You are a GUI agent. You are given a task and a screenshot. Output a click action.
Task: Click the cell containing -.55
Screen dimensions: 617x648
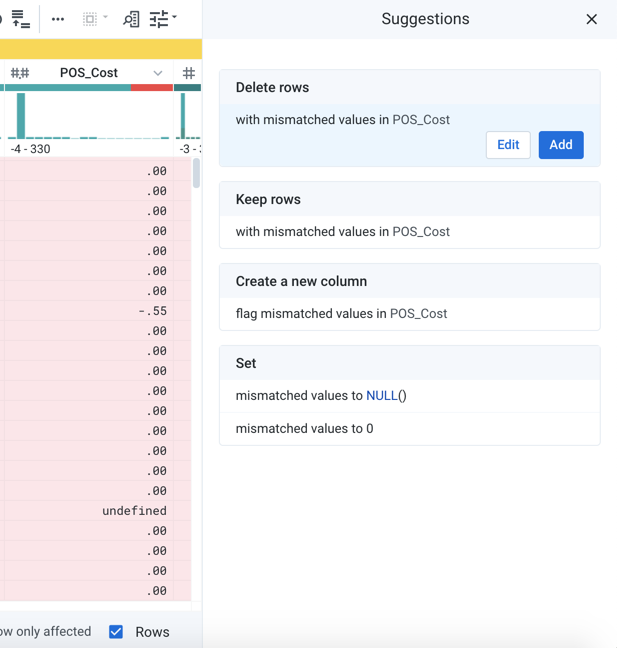[x=89, y=311]
